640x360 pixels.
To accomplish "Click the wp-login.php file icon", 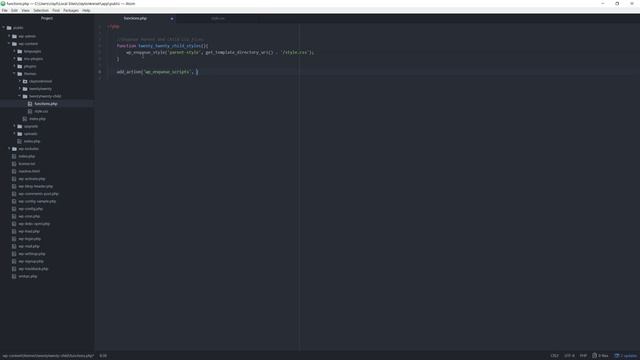I will click(x=14, y=239).
